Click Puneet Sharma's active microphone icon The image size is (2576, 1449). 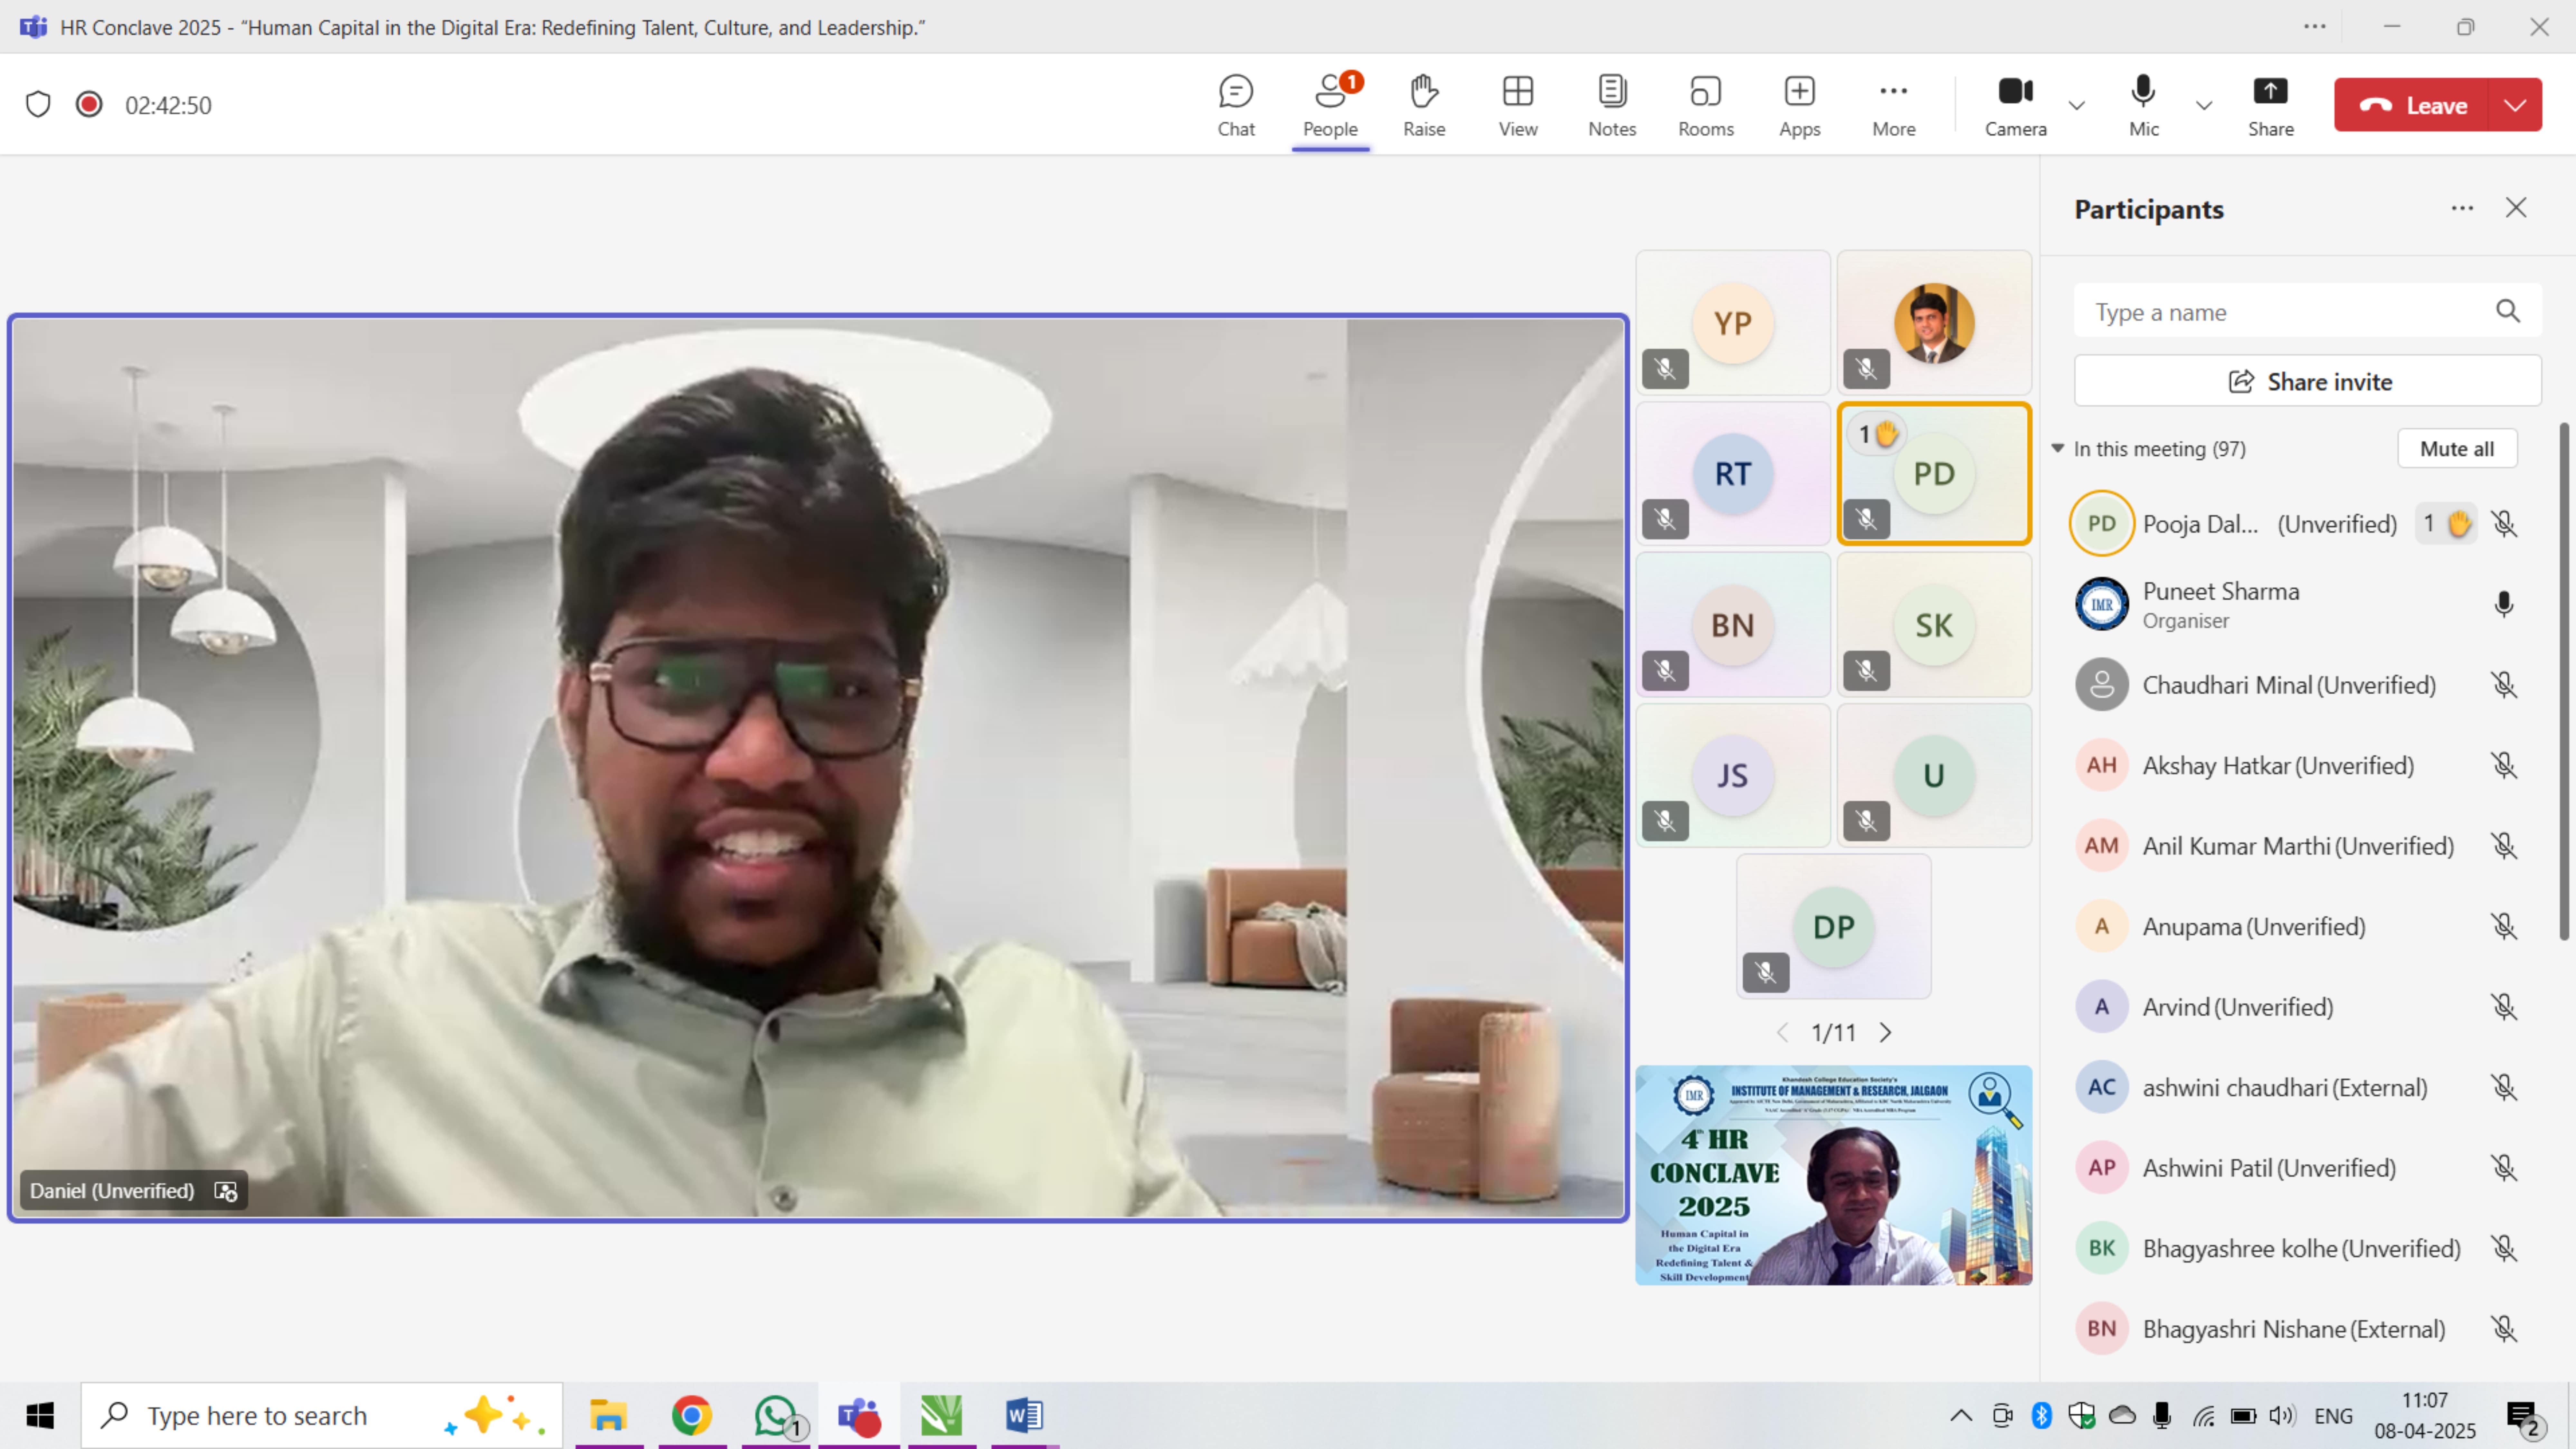point(2504,604)
